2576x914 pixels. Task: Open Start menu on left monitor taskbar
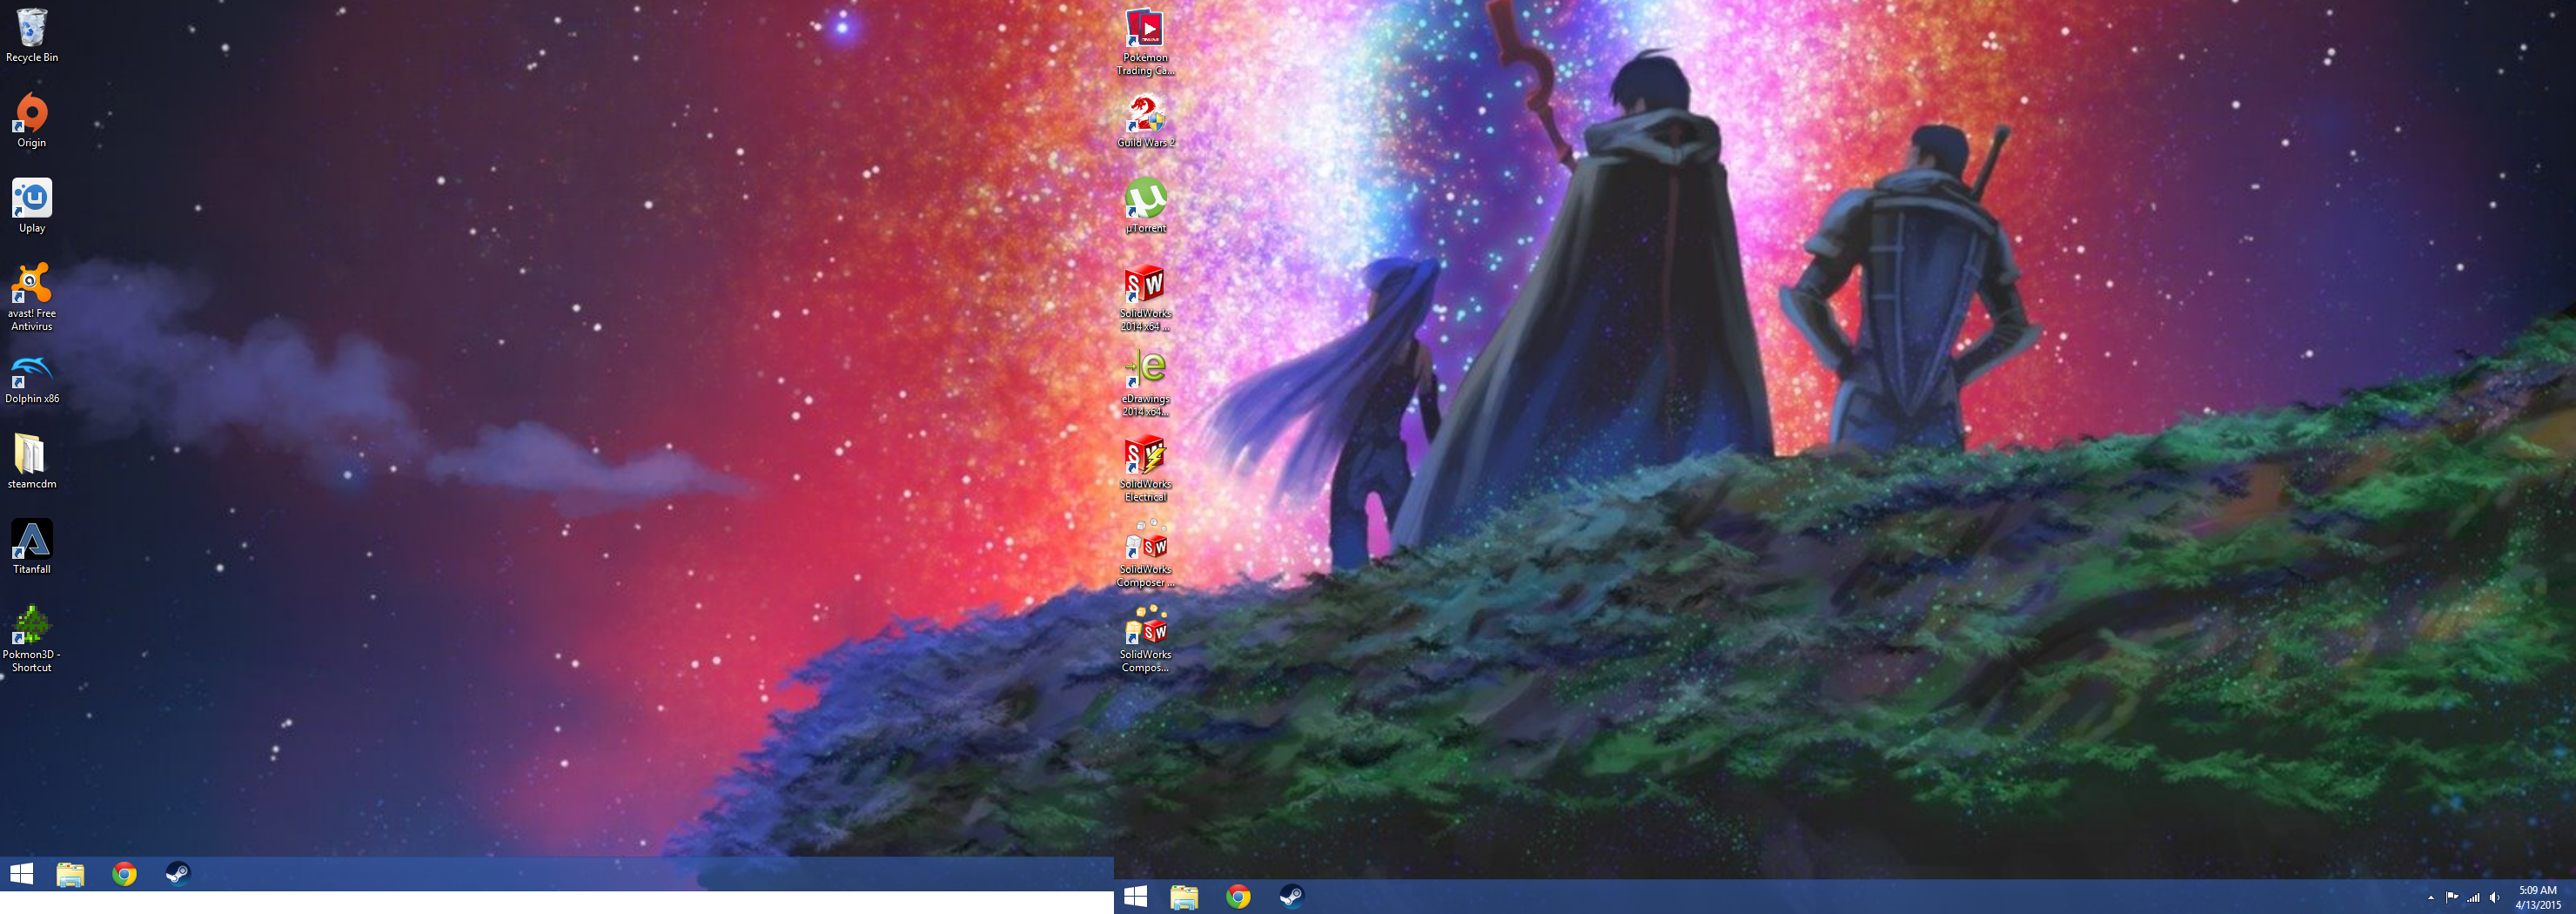point(21,874)
